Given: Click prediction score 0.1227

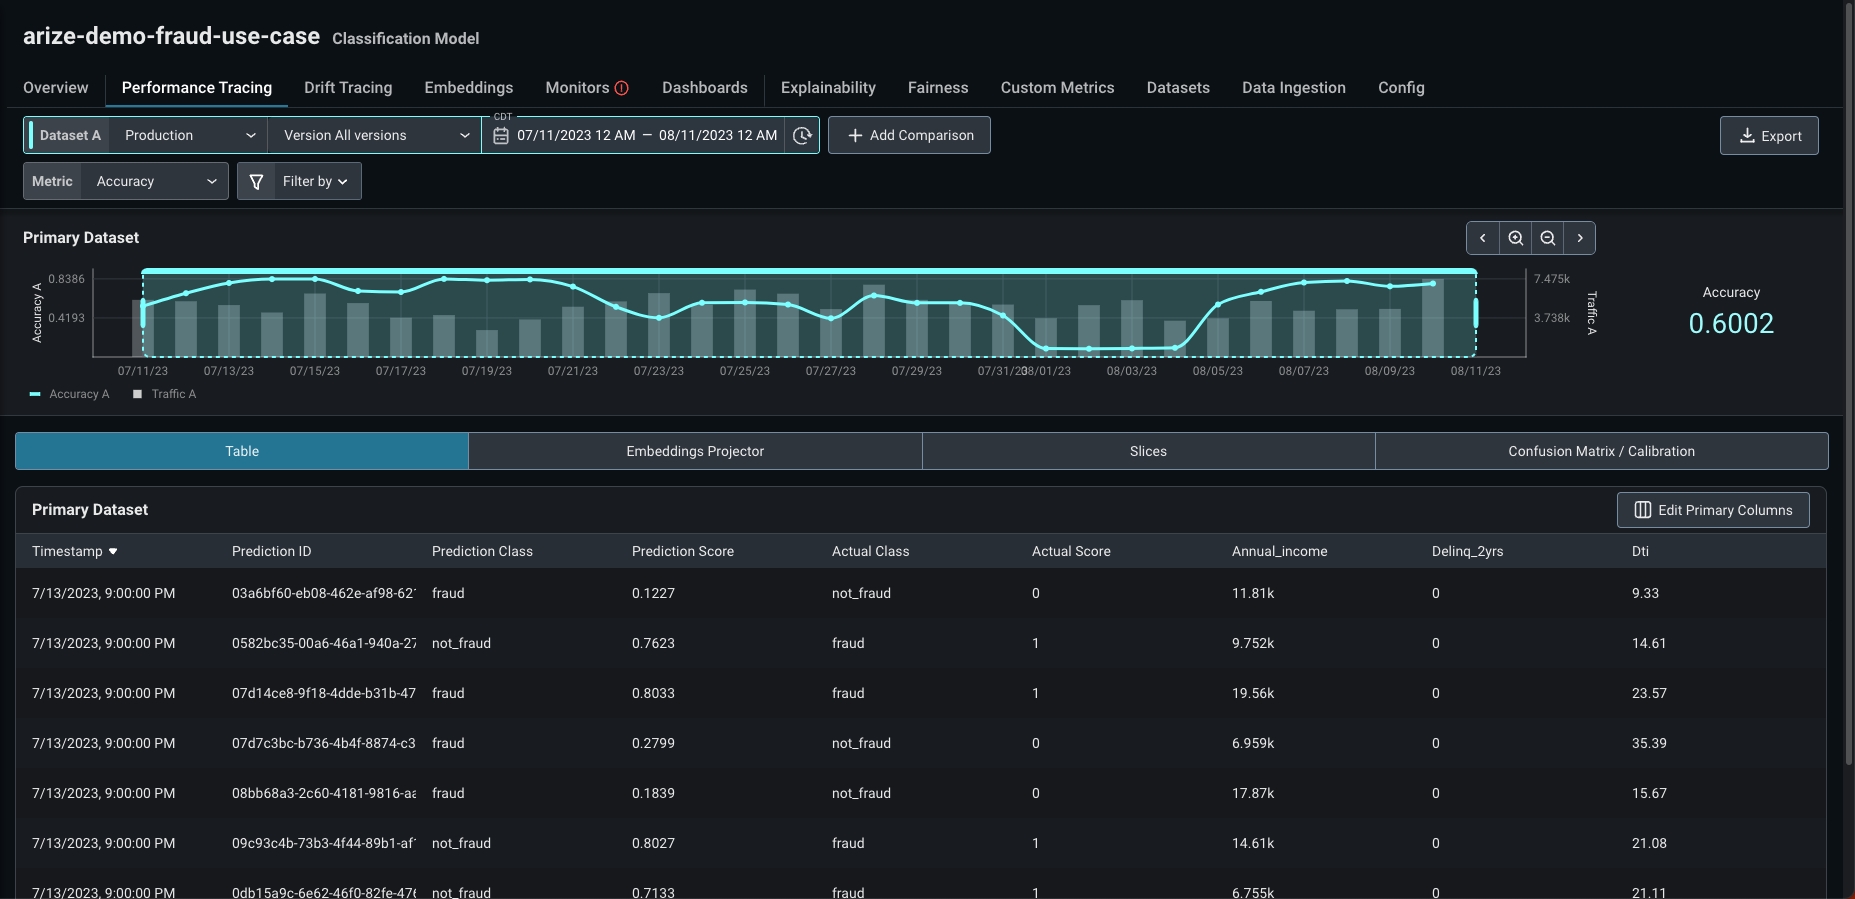Looking at the screenshot, I should coord(653,593).
